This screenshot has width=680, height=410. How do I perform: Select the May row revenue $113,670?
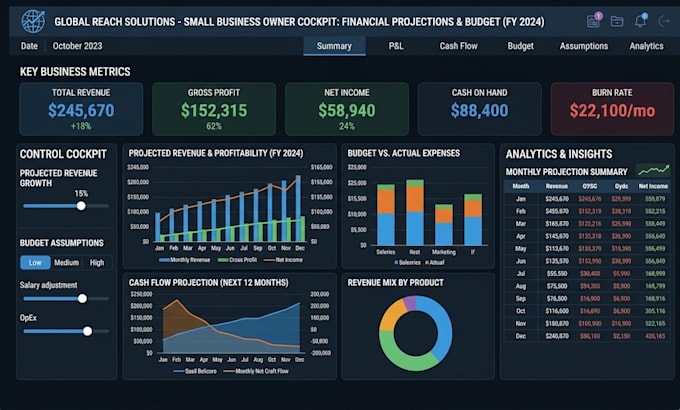pos(557,249)
